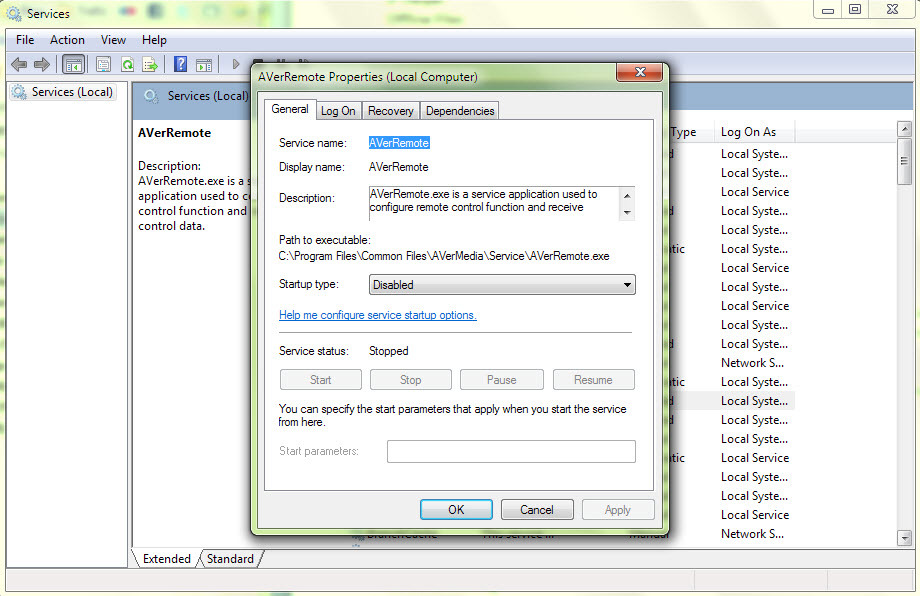Toggle Show/Hide Console Tree toolbar icon
This screenshot has width=920, height=596.
tap(74, 65)
